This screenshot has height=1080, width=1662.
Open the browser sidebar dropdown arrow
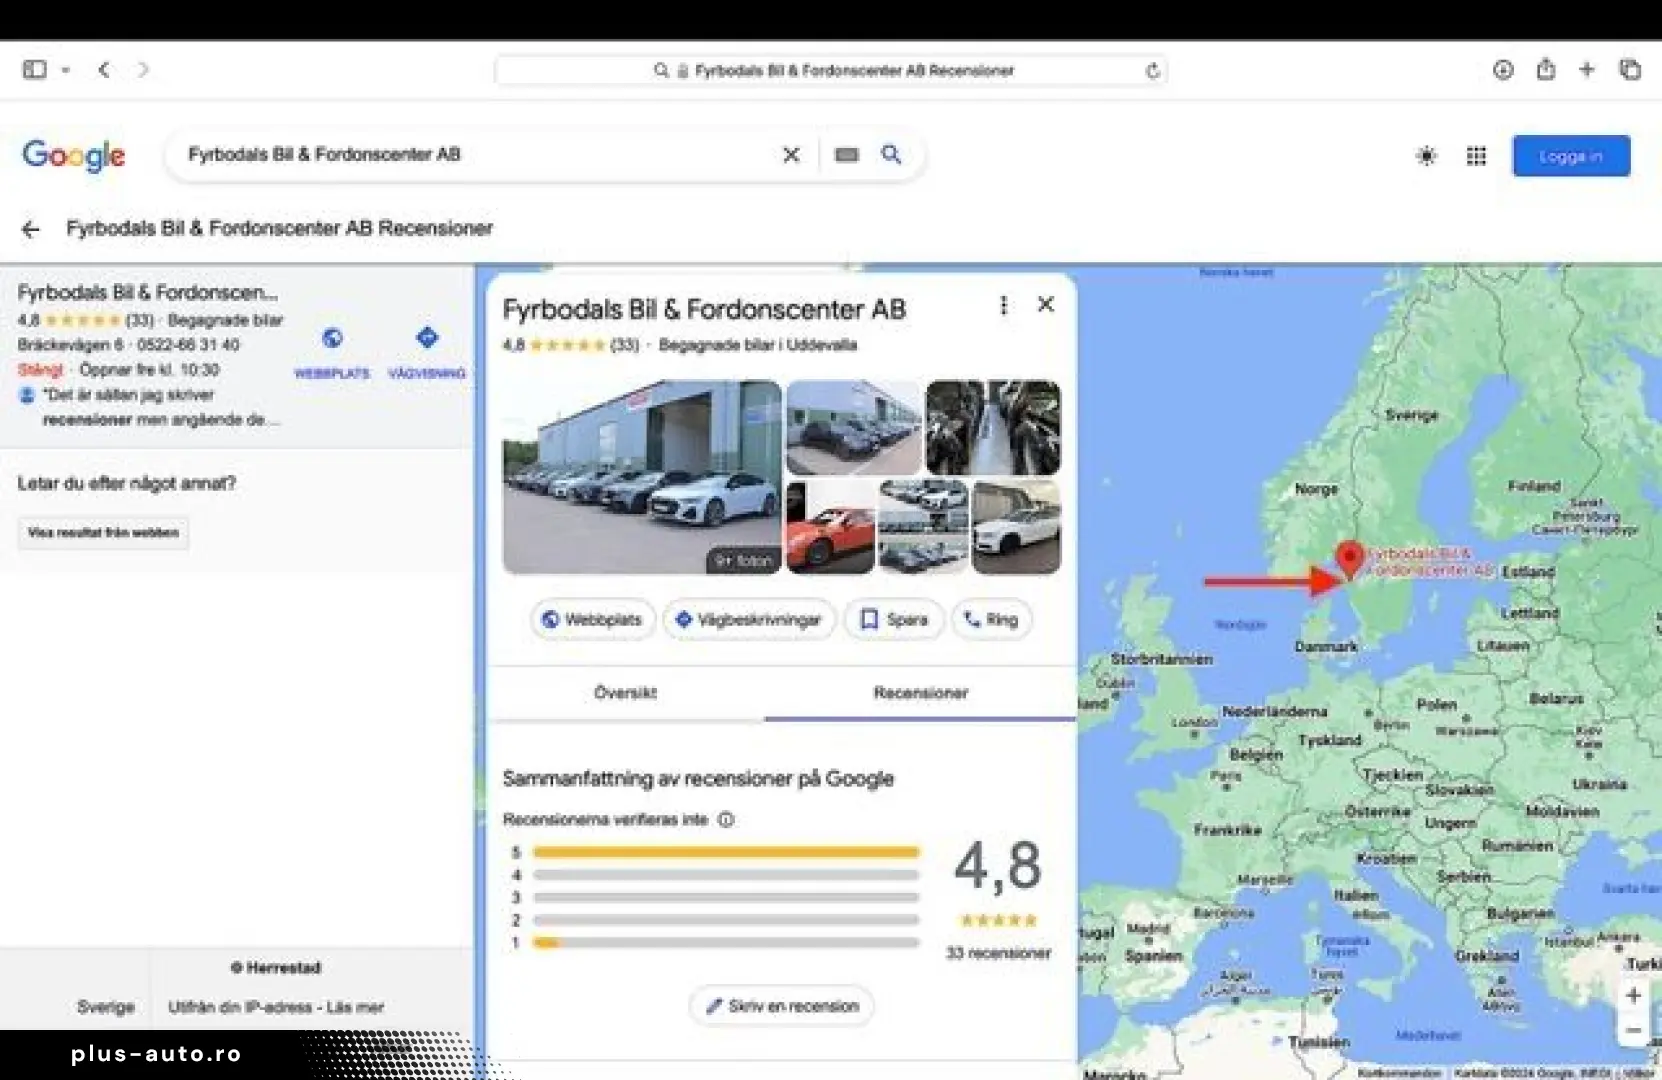(66, 70)
